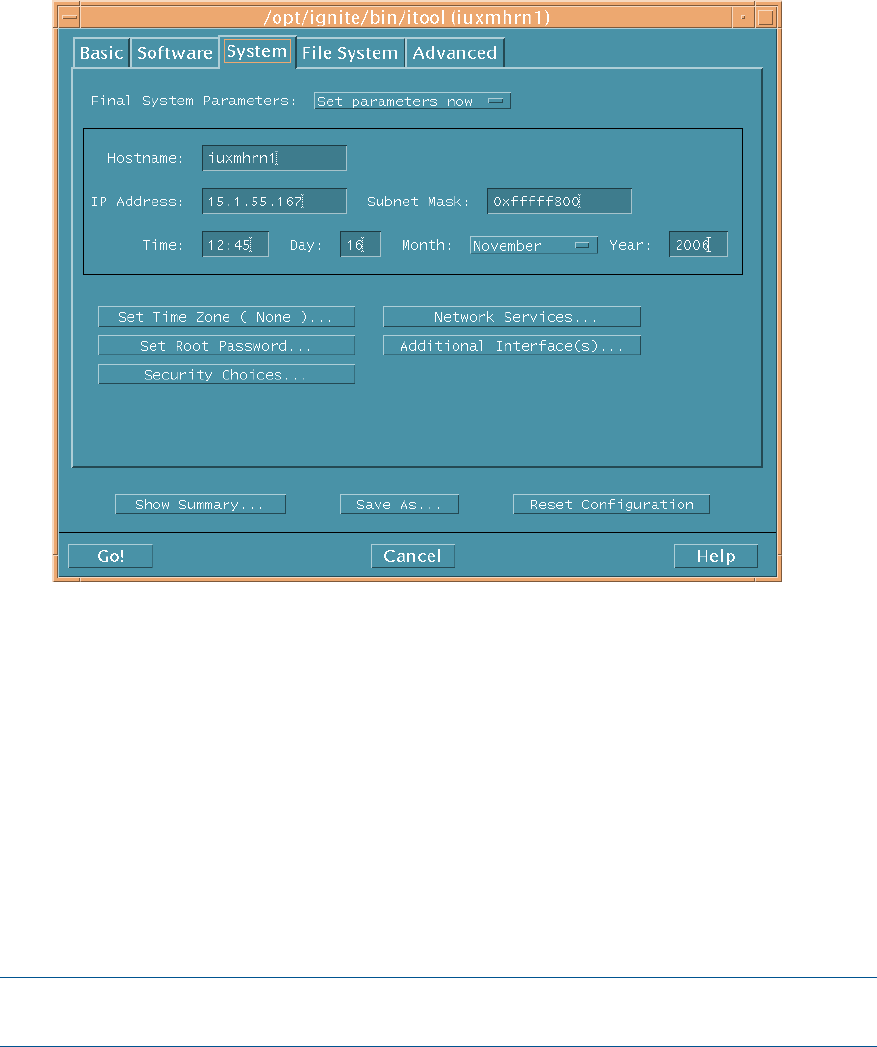Click the Hostname label
877x1047 pixels.
coord(145,158)
